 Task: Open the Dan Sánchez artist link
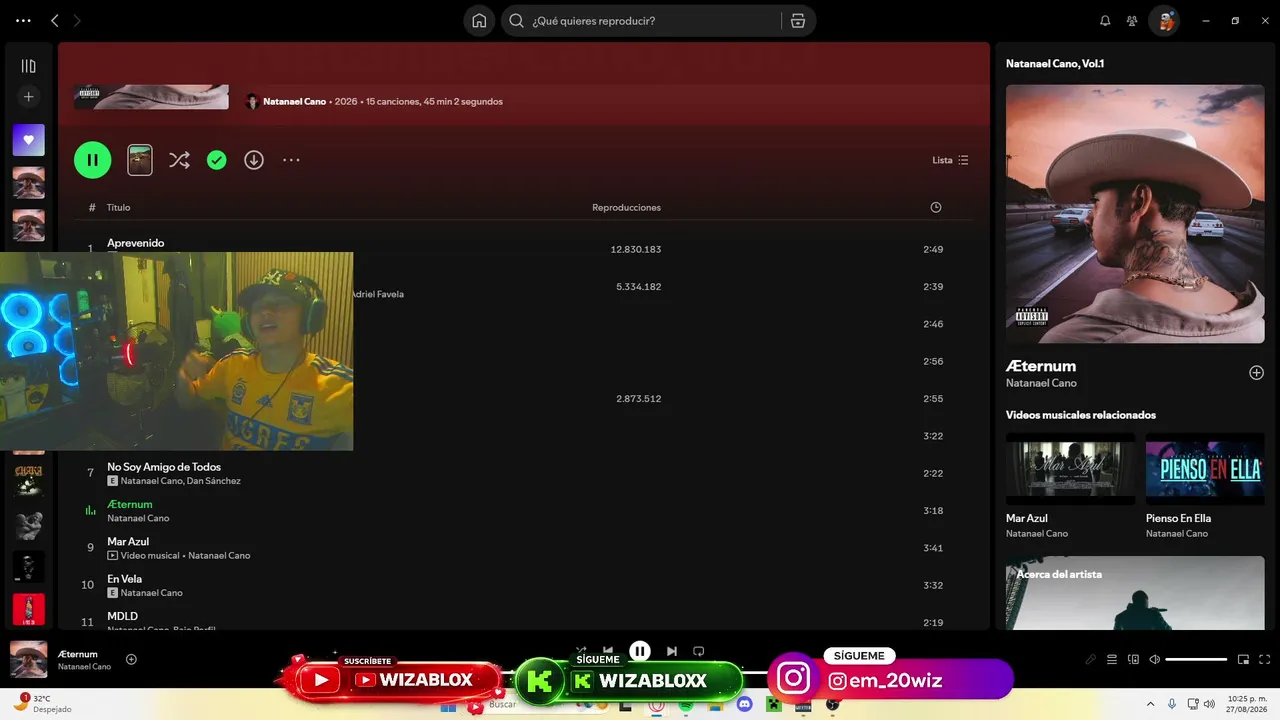tap(214, 481)
